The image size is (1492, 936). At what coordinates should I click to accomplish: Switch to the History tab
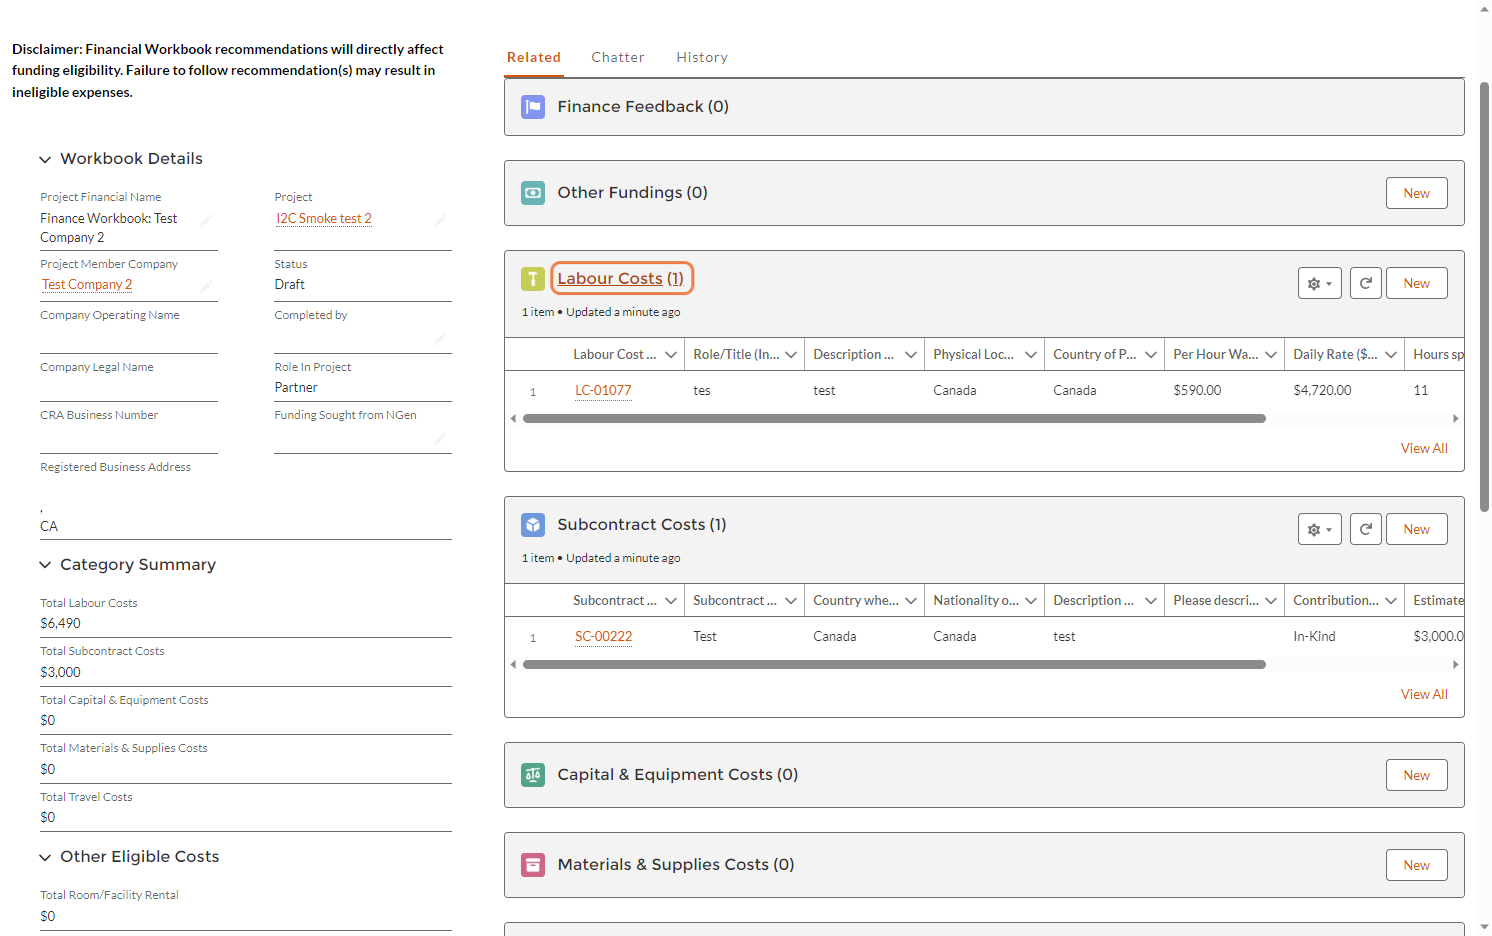click(702, 57)
